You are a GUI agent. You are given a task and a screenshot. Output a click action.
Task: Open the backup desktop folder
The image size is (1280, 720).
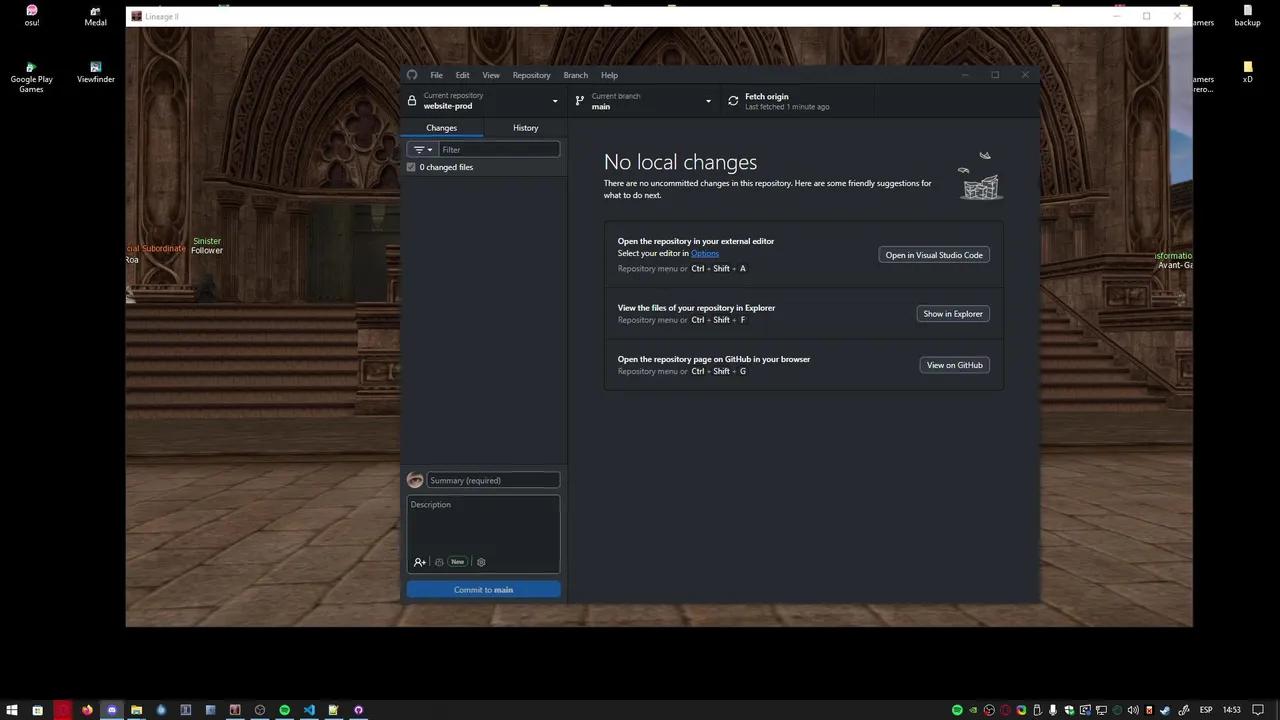coord(1247,15)
